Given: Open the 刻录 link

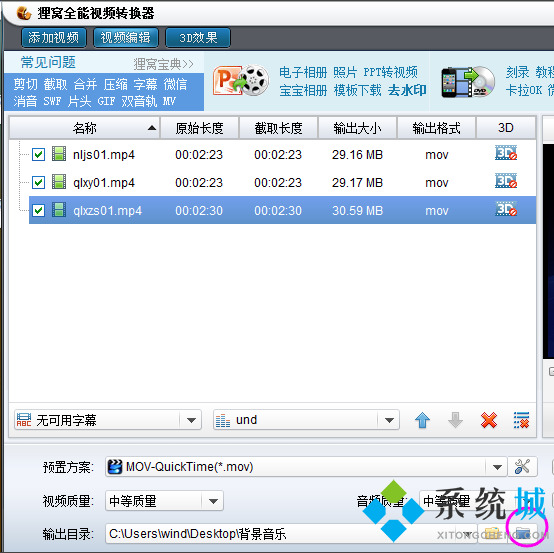Looking at the screenshot, I should point(518,72).
